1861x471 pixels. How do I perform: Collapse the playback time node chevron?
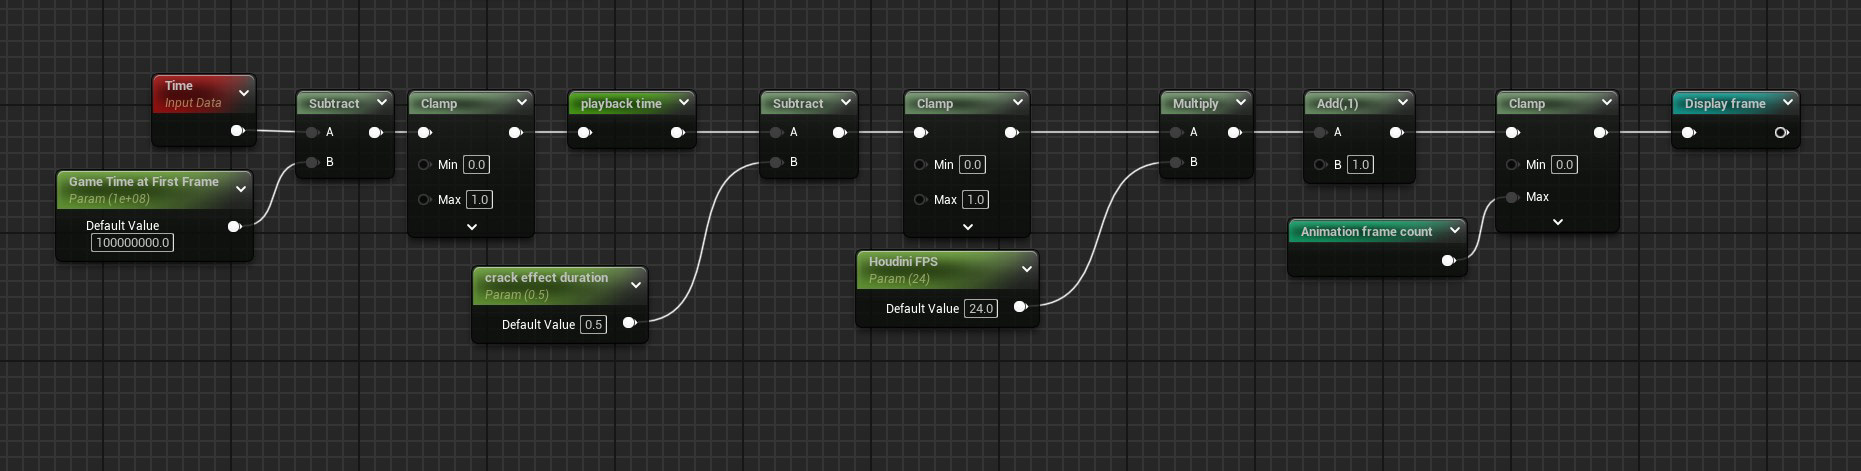pyautogui.click(x=684, y=102)
